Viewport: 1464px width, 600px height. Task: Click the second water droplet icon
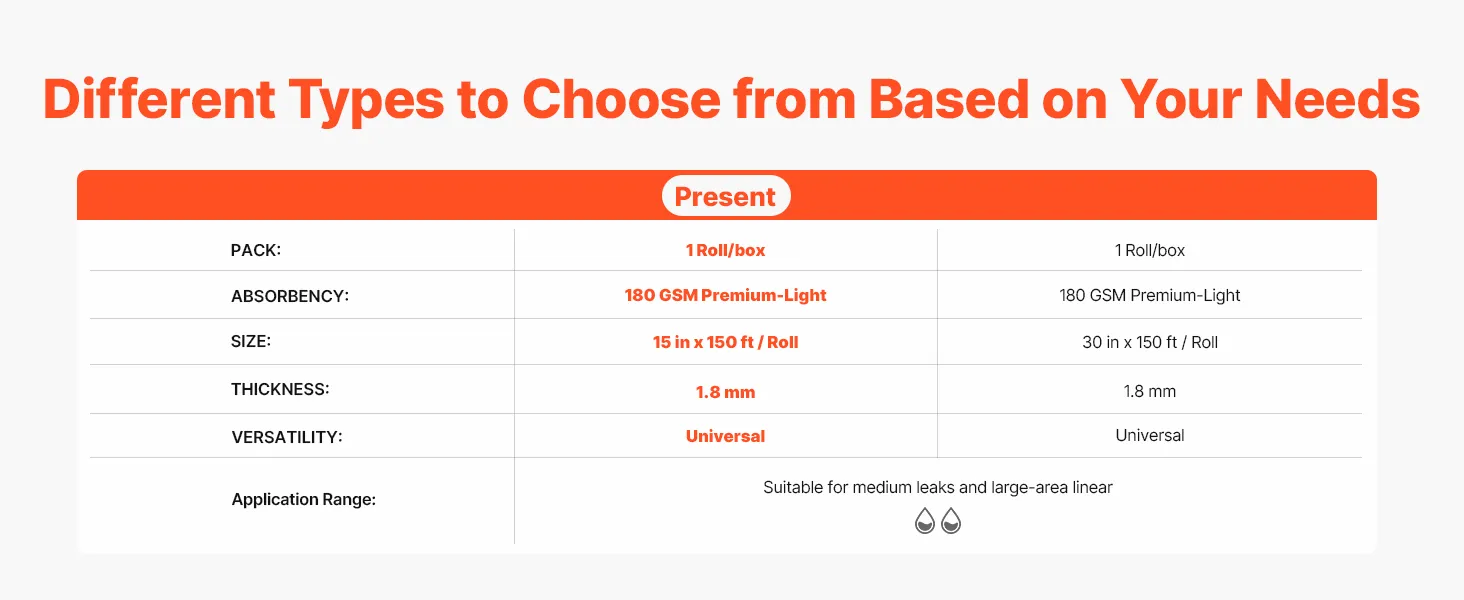pyautogui.click(x=951, y=521)
